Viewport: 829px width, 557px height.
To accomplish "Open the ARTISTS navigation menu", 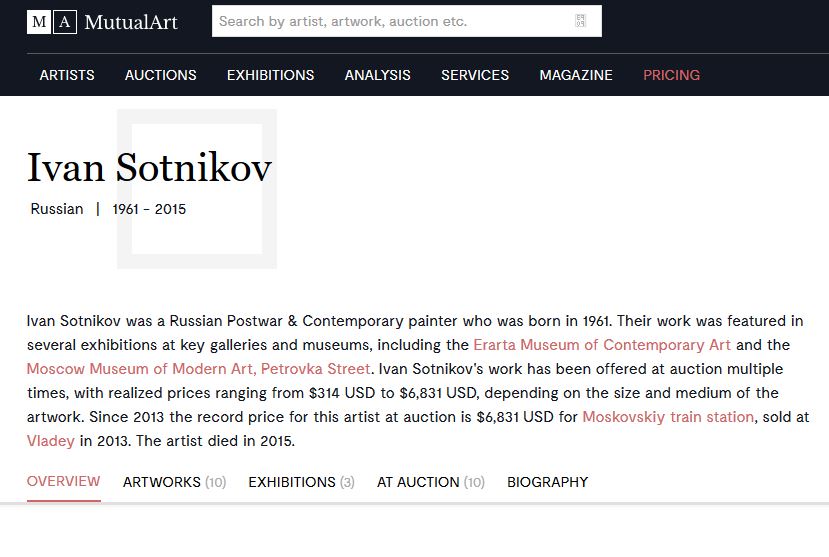I will coord(67,75).
